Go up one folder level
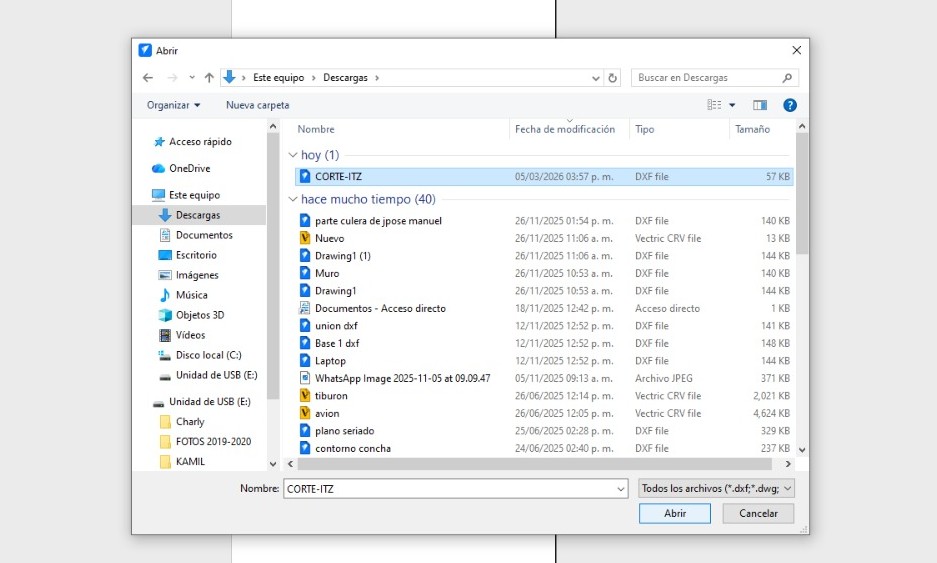 click(209, 78)
